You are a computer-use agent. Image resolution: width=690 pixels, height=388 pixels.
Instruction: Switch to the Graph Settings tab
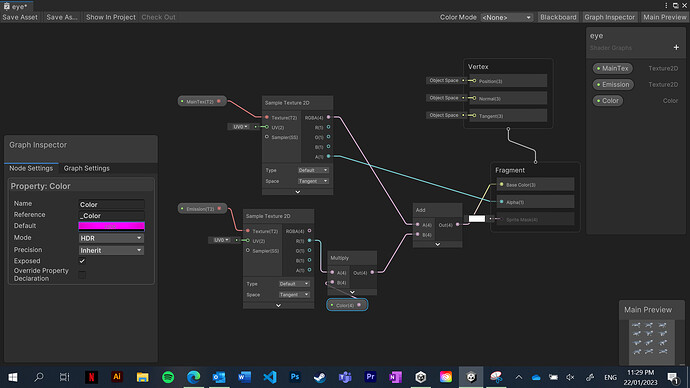click(87, 168)
